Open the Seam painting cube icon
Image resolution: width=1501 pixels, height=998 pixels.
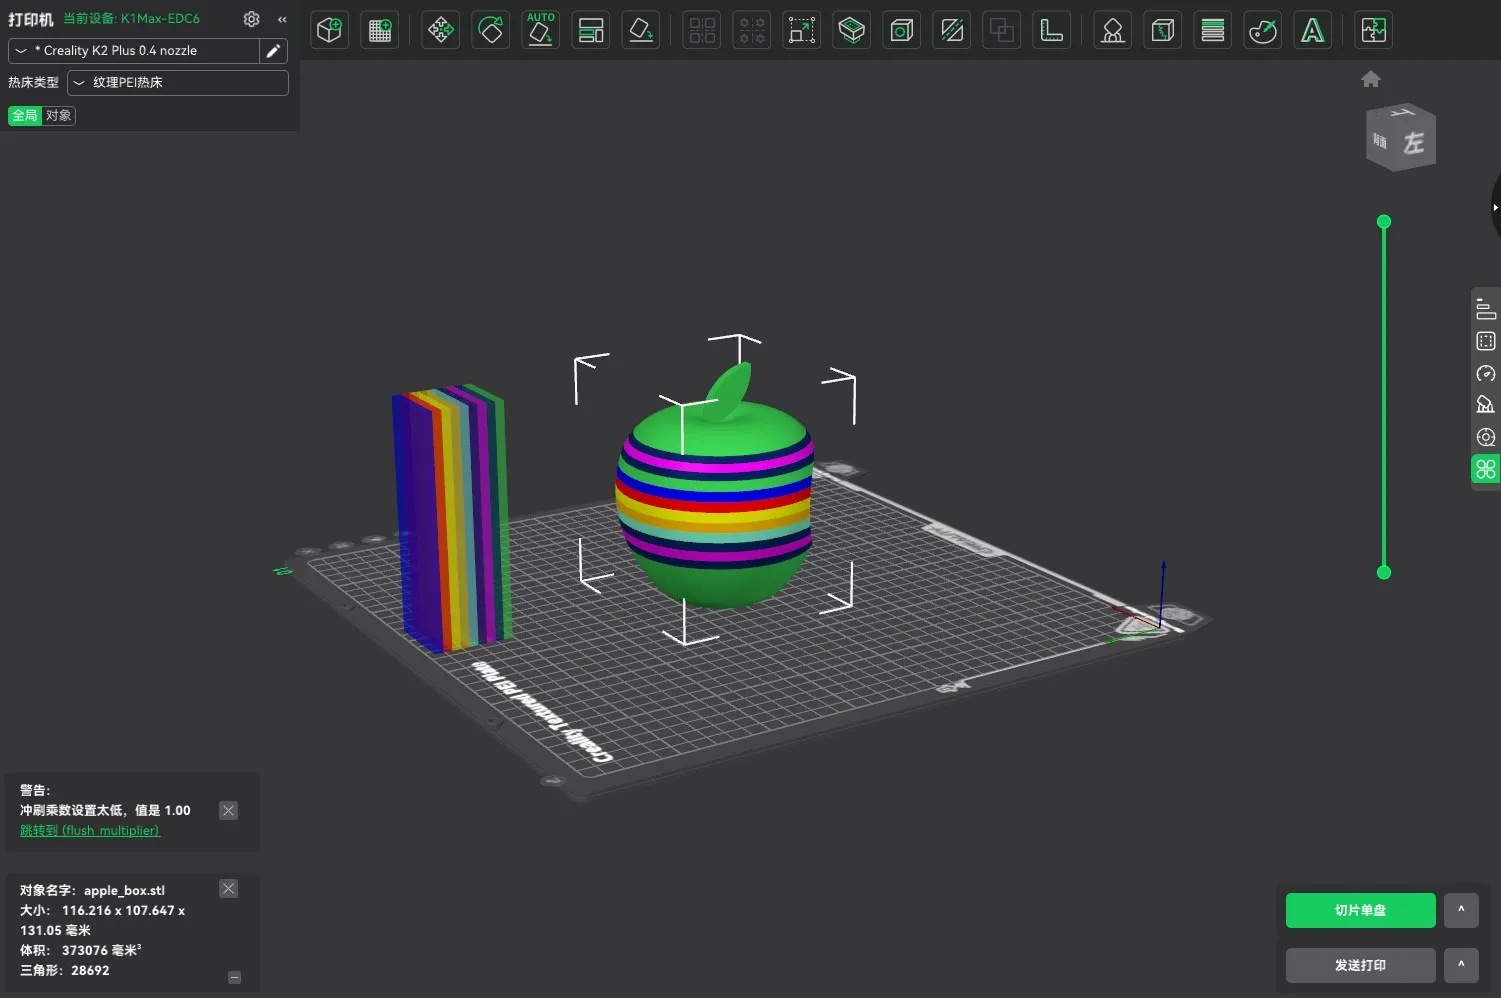point(1162,30)
